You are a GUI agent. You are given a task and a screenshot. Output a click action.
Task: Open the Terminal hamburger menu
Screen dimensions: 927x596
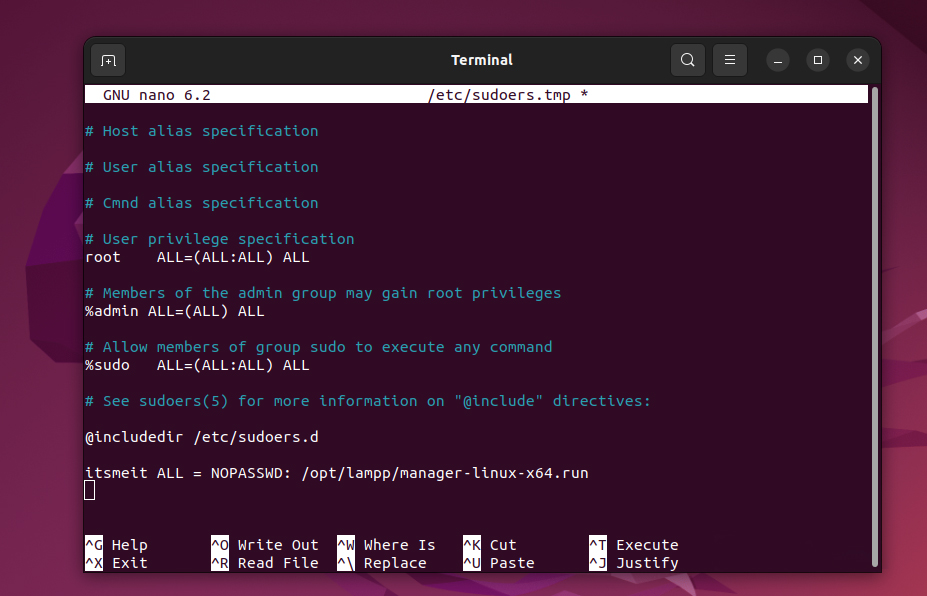pos(729,60)
